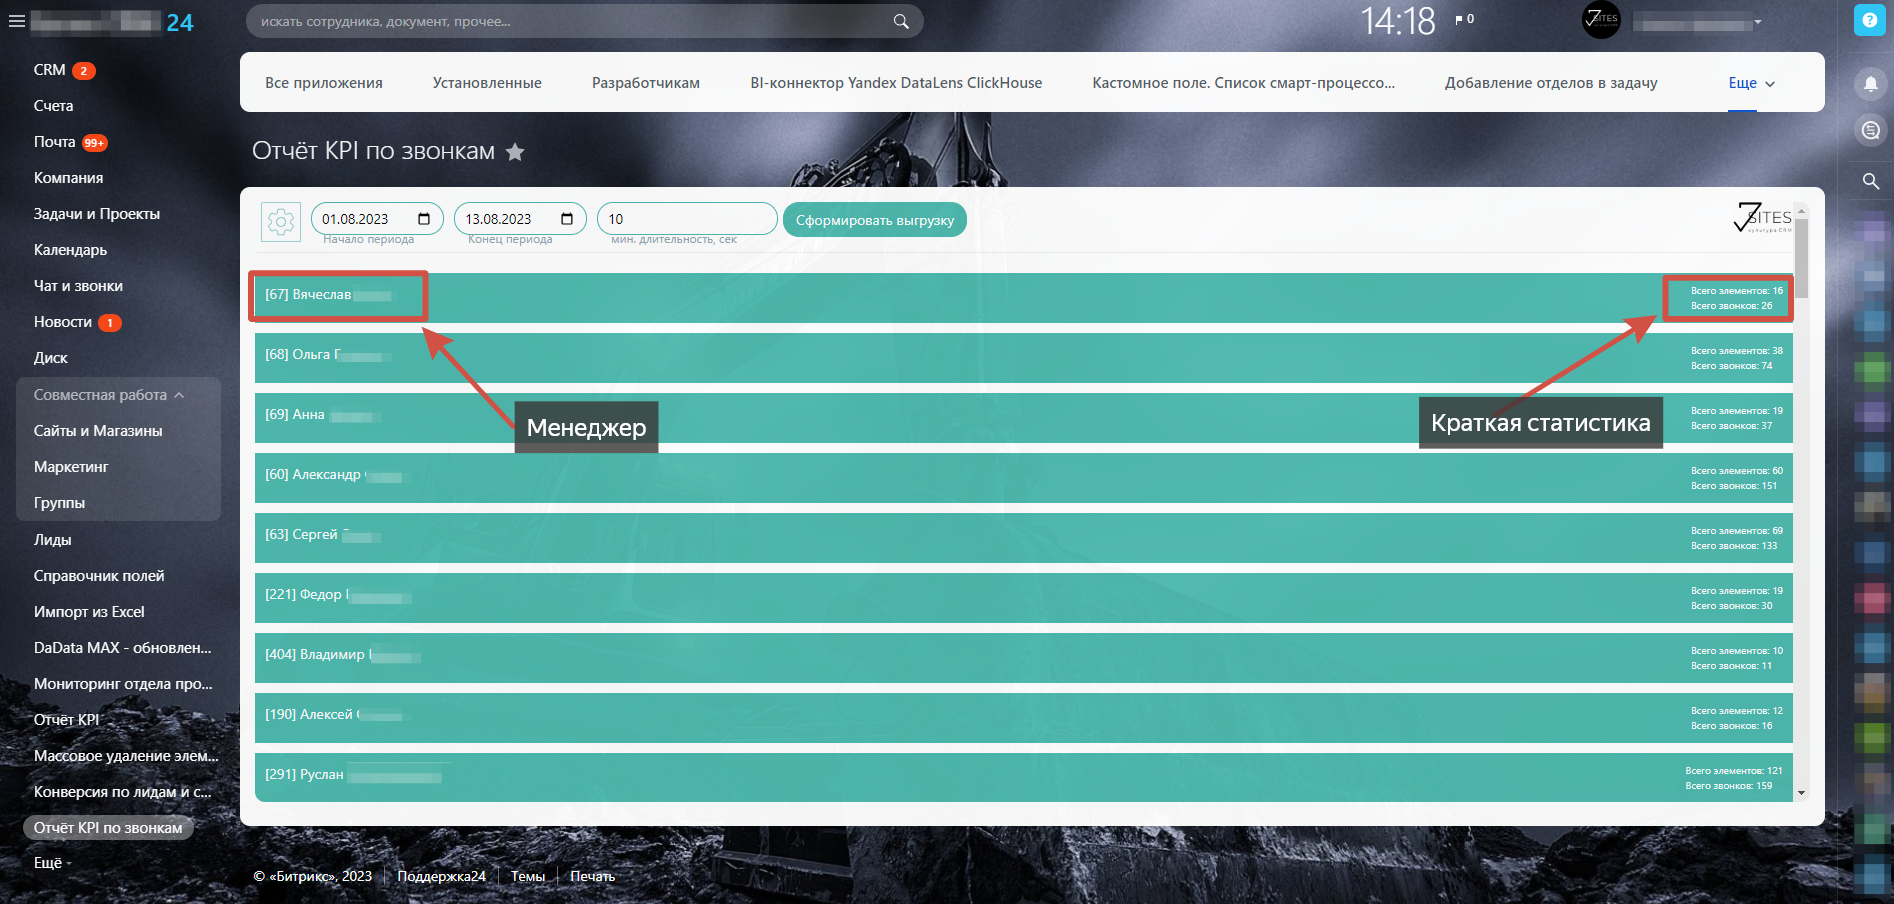
Task: Click the start date field 01.08.2023
Action: pyautogui.click(x=377, y=219)
